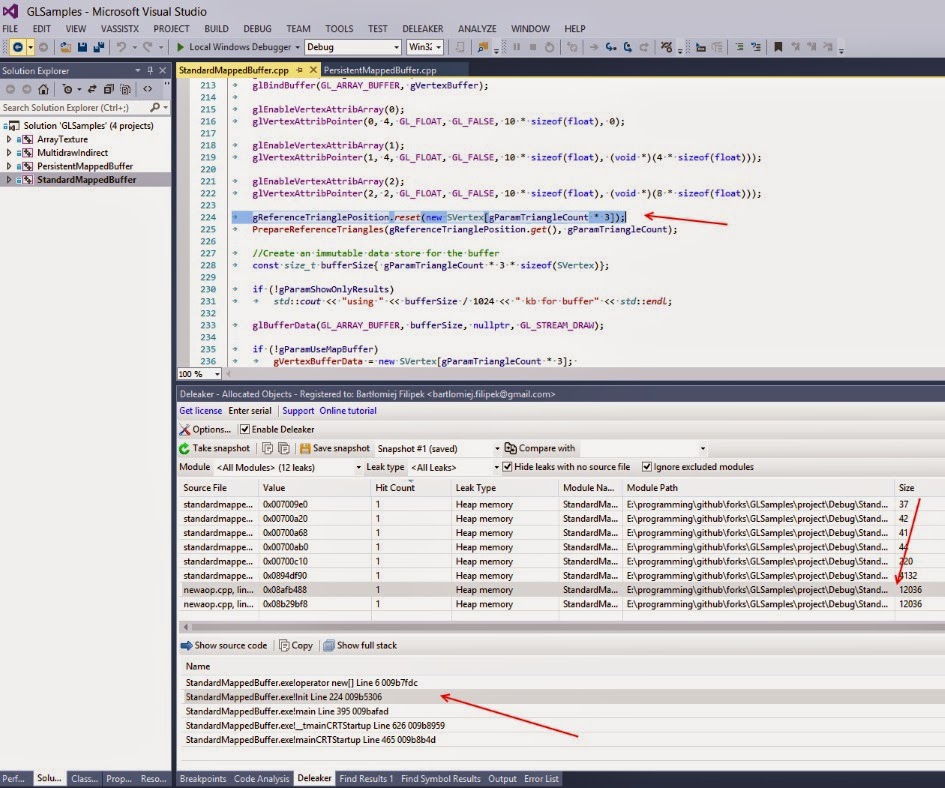945x788 pixels.
Task: Open Deleaker Options via the tools icon
Action: (185, 429)
